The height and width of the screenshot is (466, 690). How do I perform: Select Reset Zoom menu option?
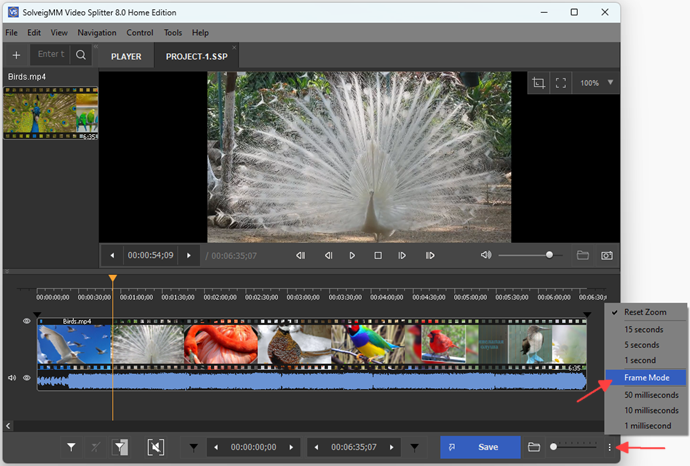click(x=646, y=312)
